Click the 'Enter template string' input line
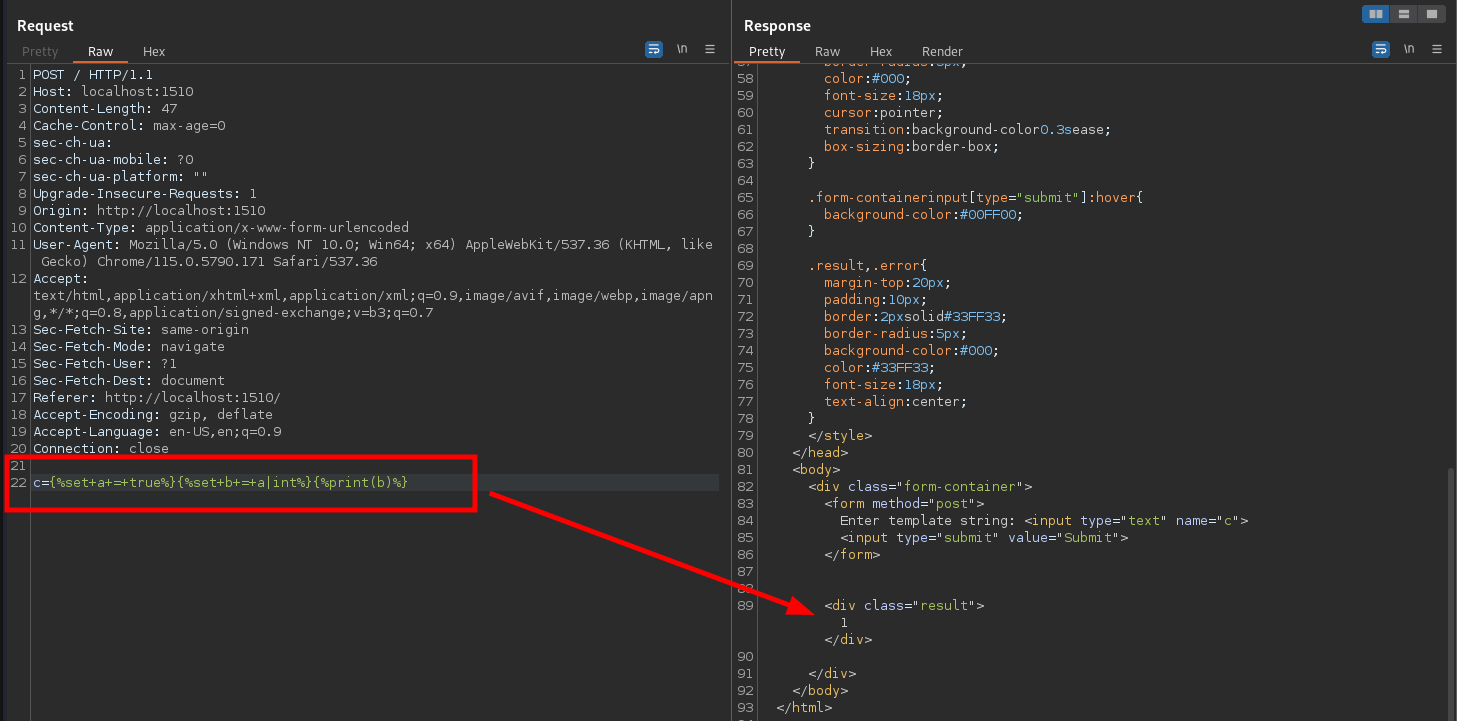1457x721 pixels. tap(1044, 520)
